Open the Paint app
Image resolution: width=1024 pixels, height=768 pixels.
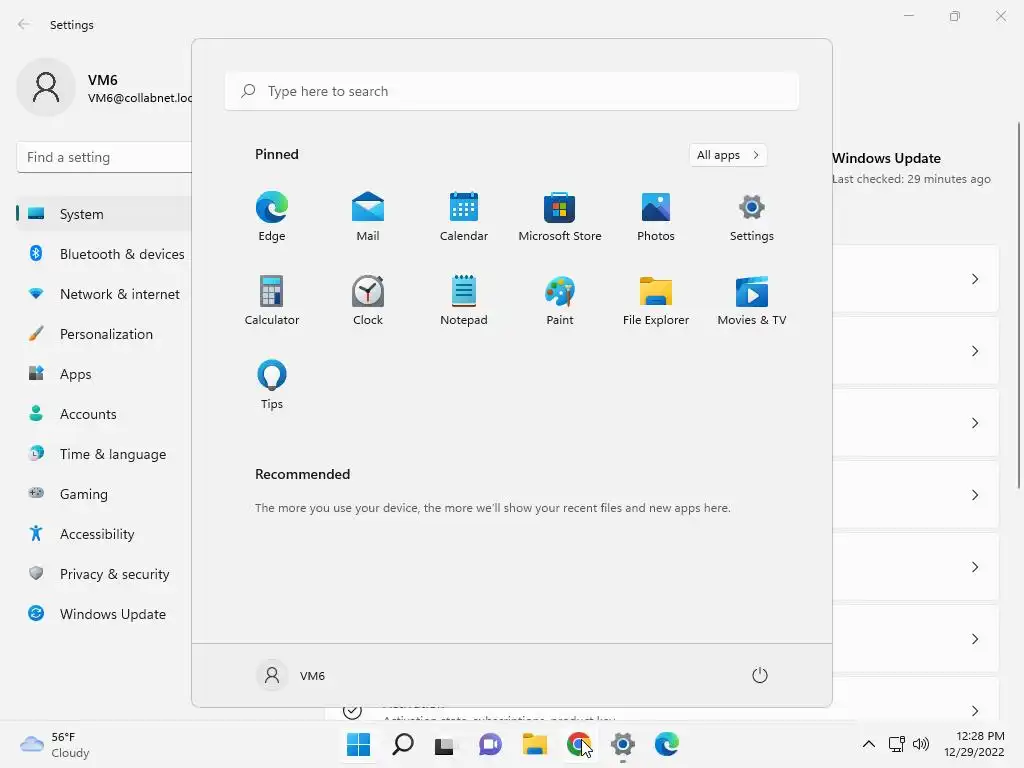[560, 300]
